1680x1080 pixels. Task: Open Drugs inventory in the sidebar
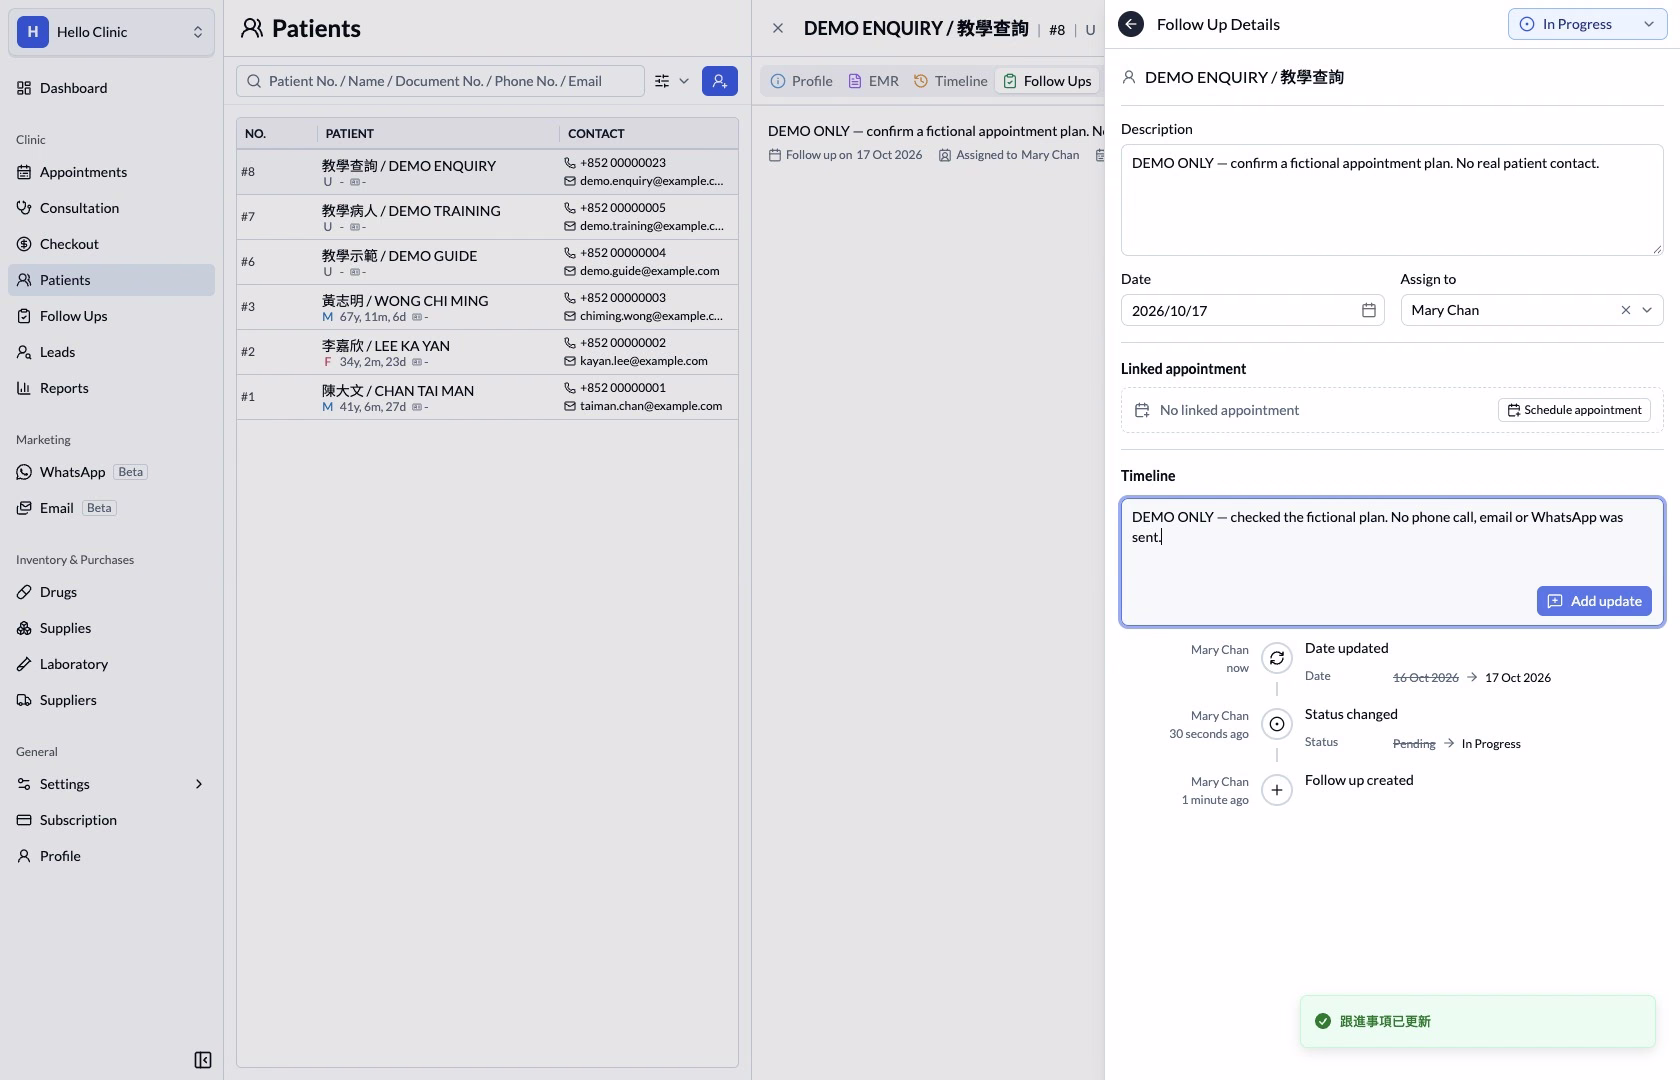coord(111,592)
